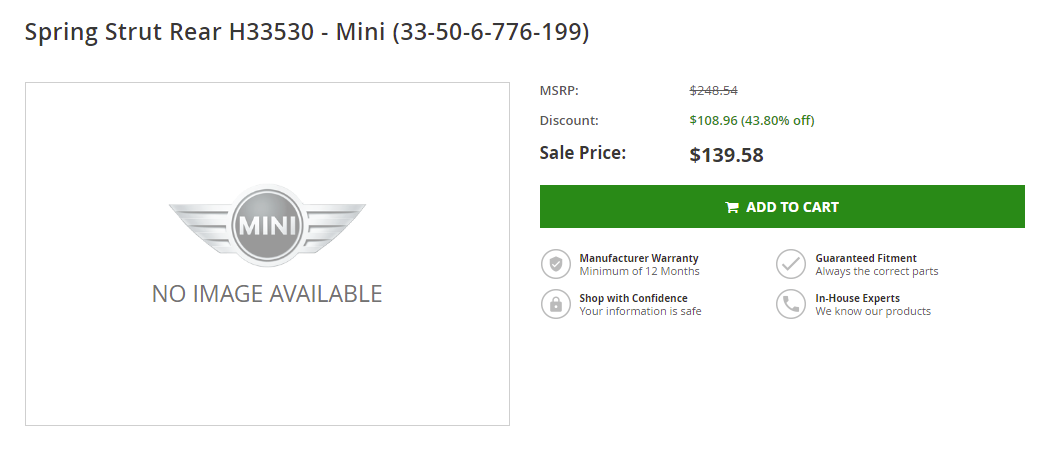Click the product title Spring Strut Rear H33530

(306, 32)
